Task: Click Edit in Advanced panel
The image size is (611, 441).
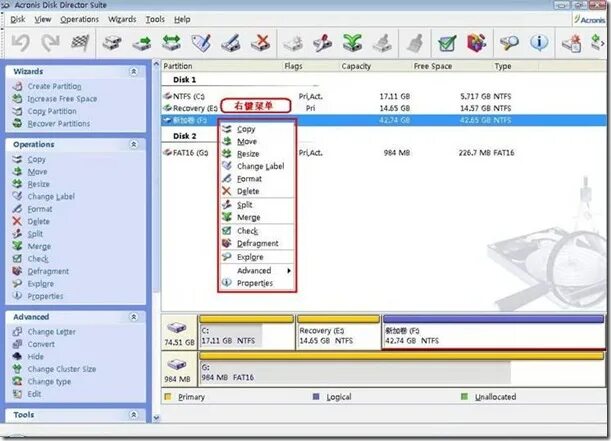Action: 34,394
